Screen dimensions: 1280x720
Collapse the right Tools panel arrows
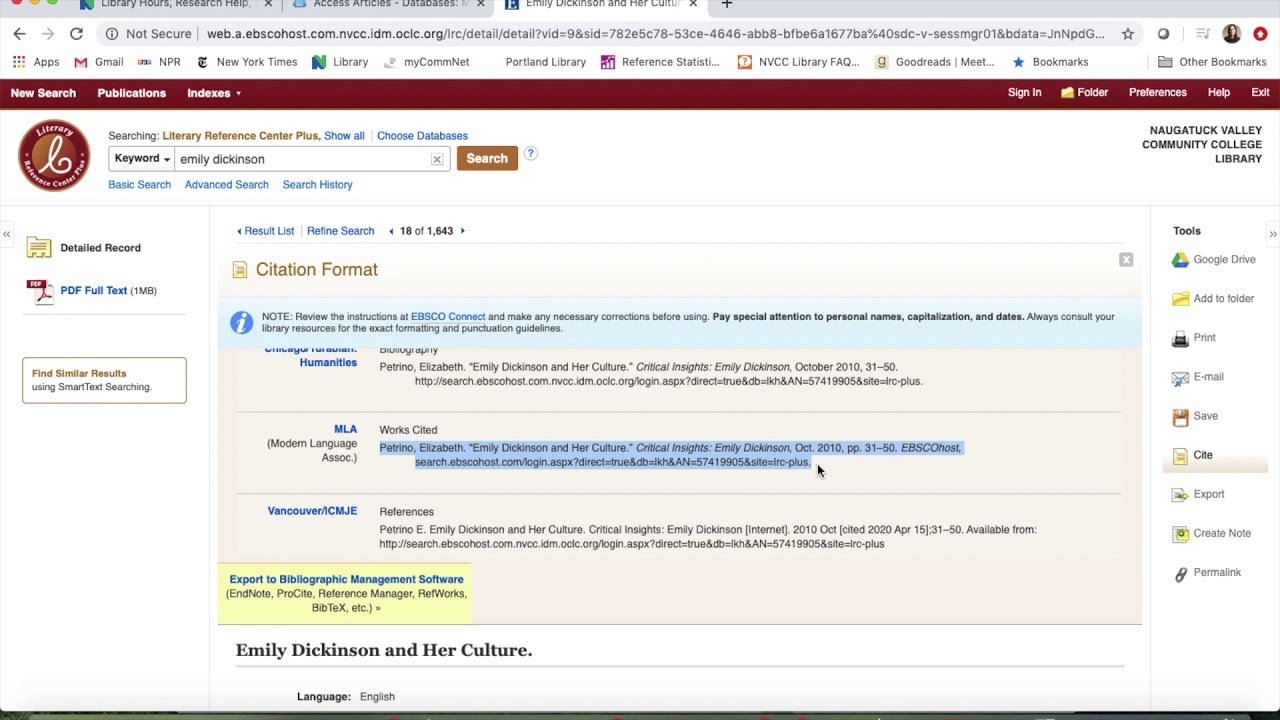coord(1273,234)
